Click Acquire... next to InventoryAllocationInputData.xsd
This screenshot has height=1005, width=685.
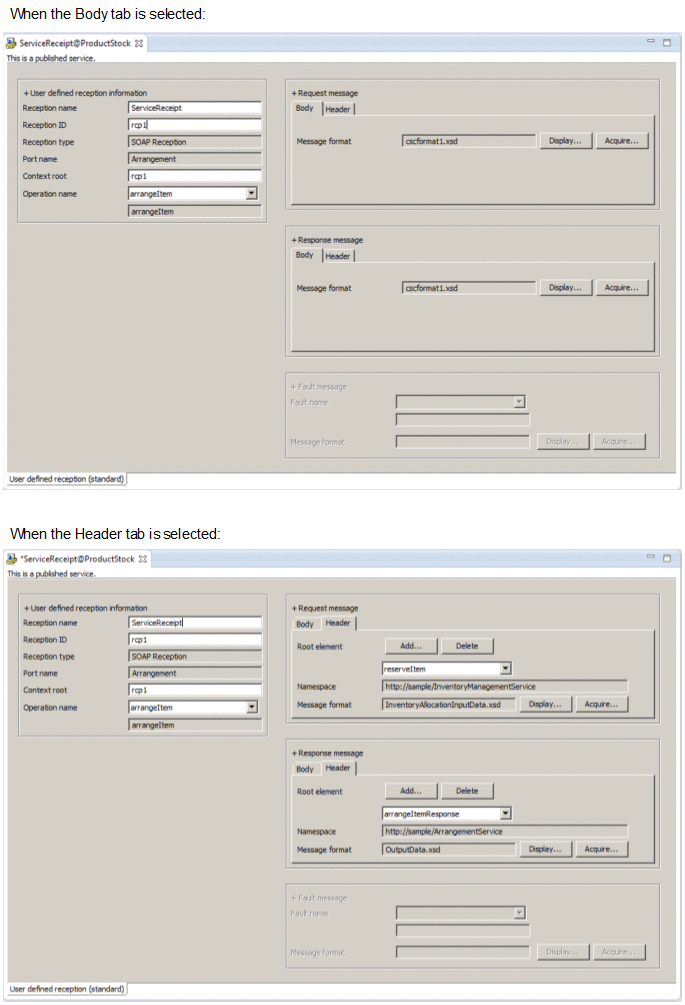tap(601, 704)
